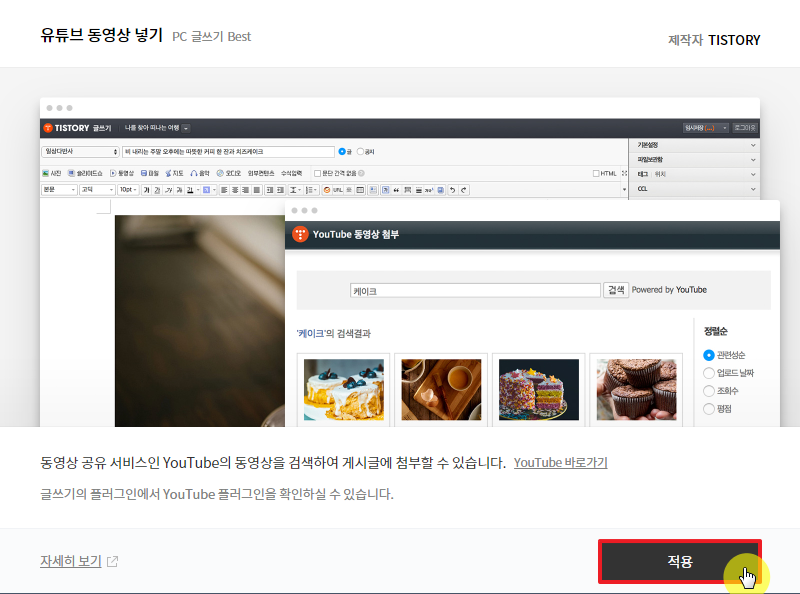Open the line spacing dropdown
The image size is (800, 594).
(295, 190)
